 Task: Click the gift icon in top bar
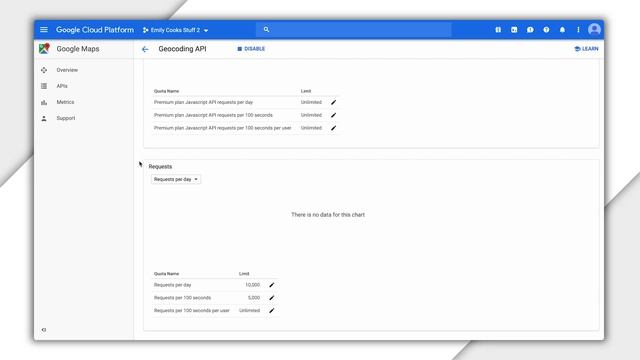click(x=498, y=30)
